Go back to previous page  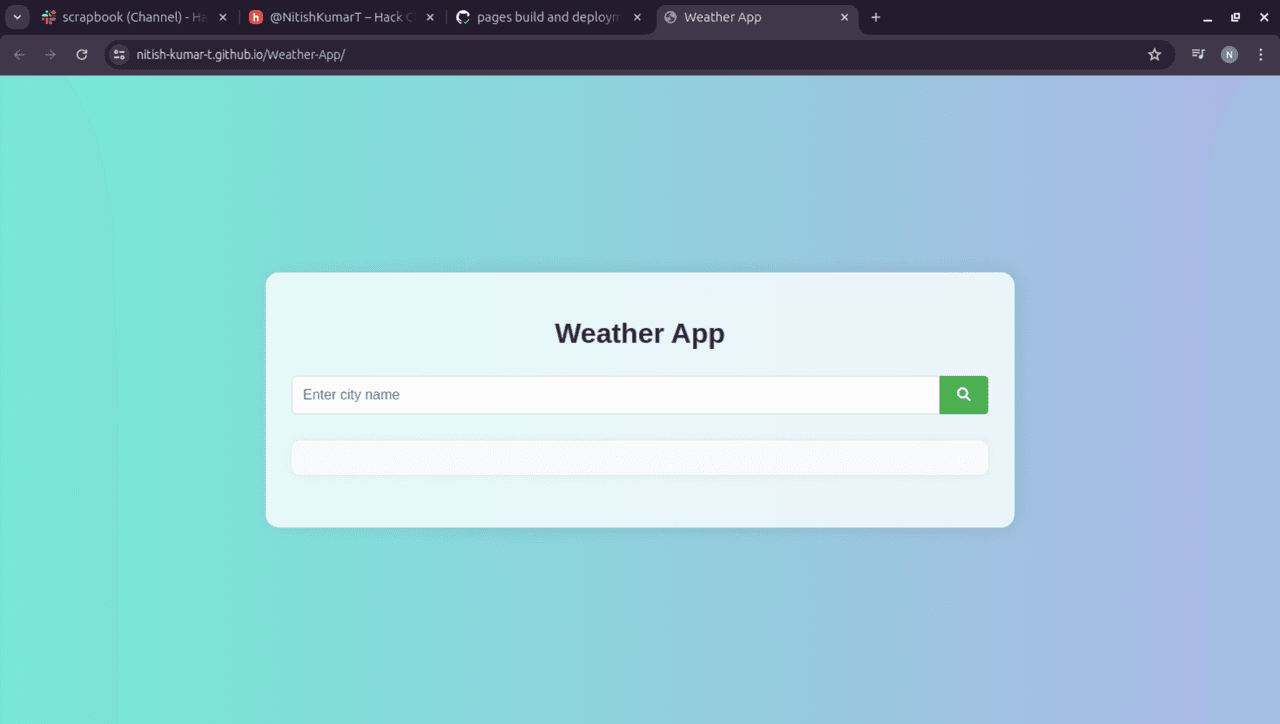tap(19, 55)
